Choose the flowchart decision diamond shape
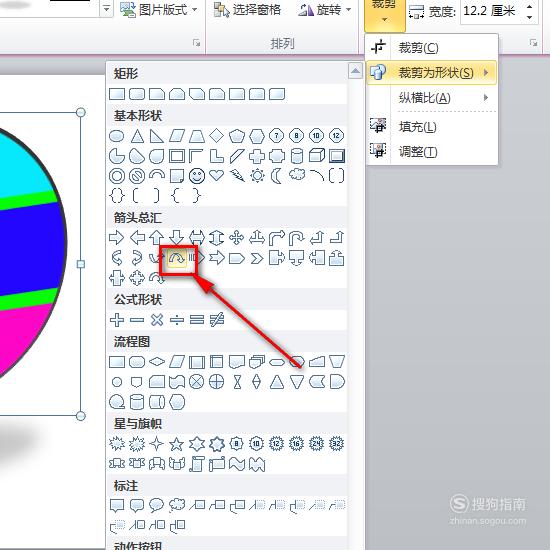 (x=157, y=362)
